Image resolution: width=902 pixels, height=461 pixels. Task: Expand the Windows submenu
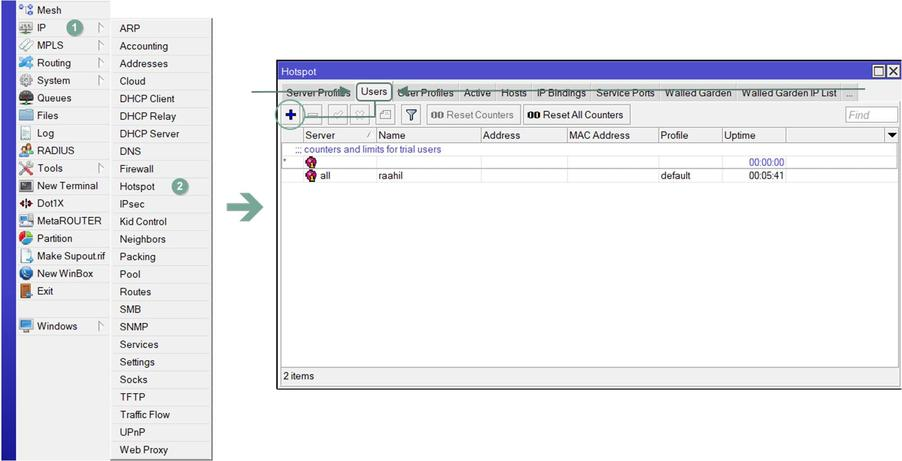point(56,326)
